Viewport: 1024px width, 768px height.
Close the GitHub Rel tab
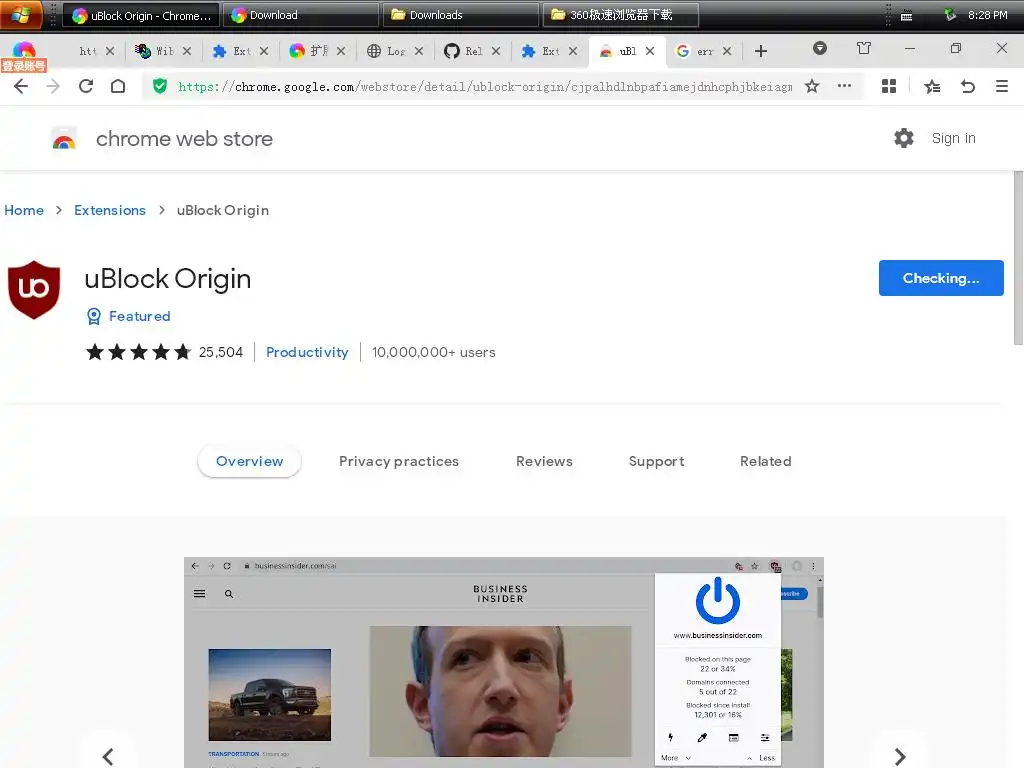(496, 51)
